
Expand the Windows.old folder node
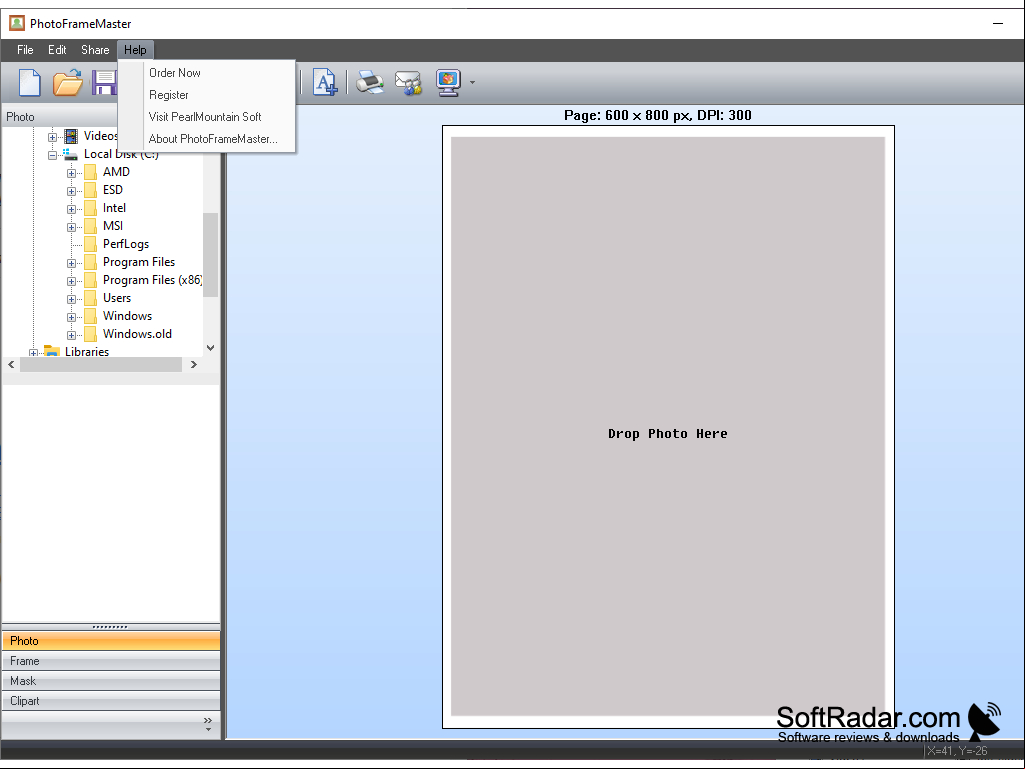pyautogui.click(x=71, y=335)
